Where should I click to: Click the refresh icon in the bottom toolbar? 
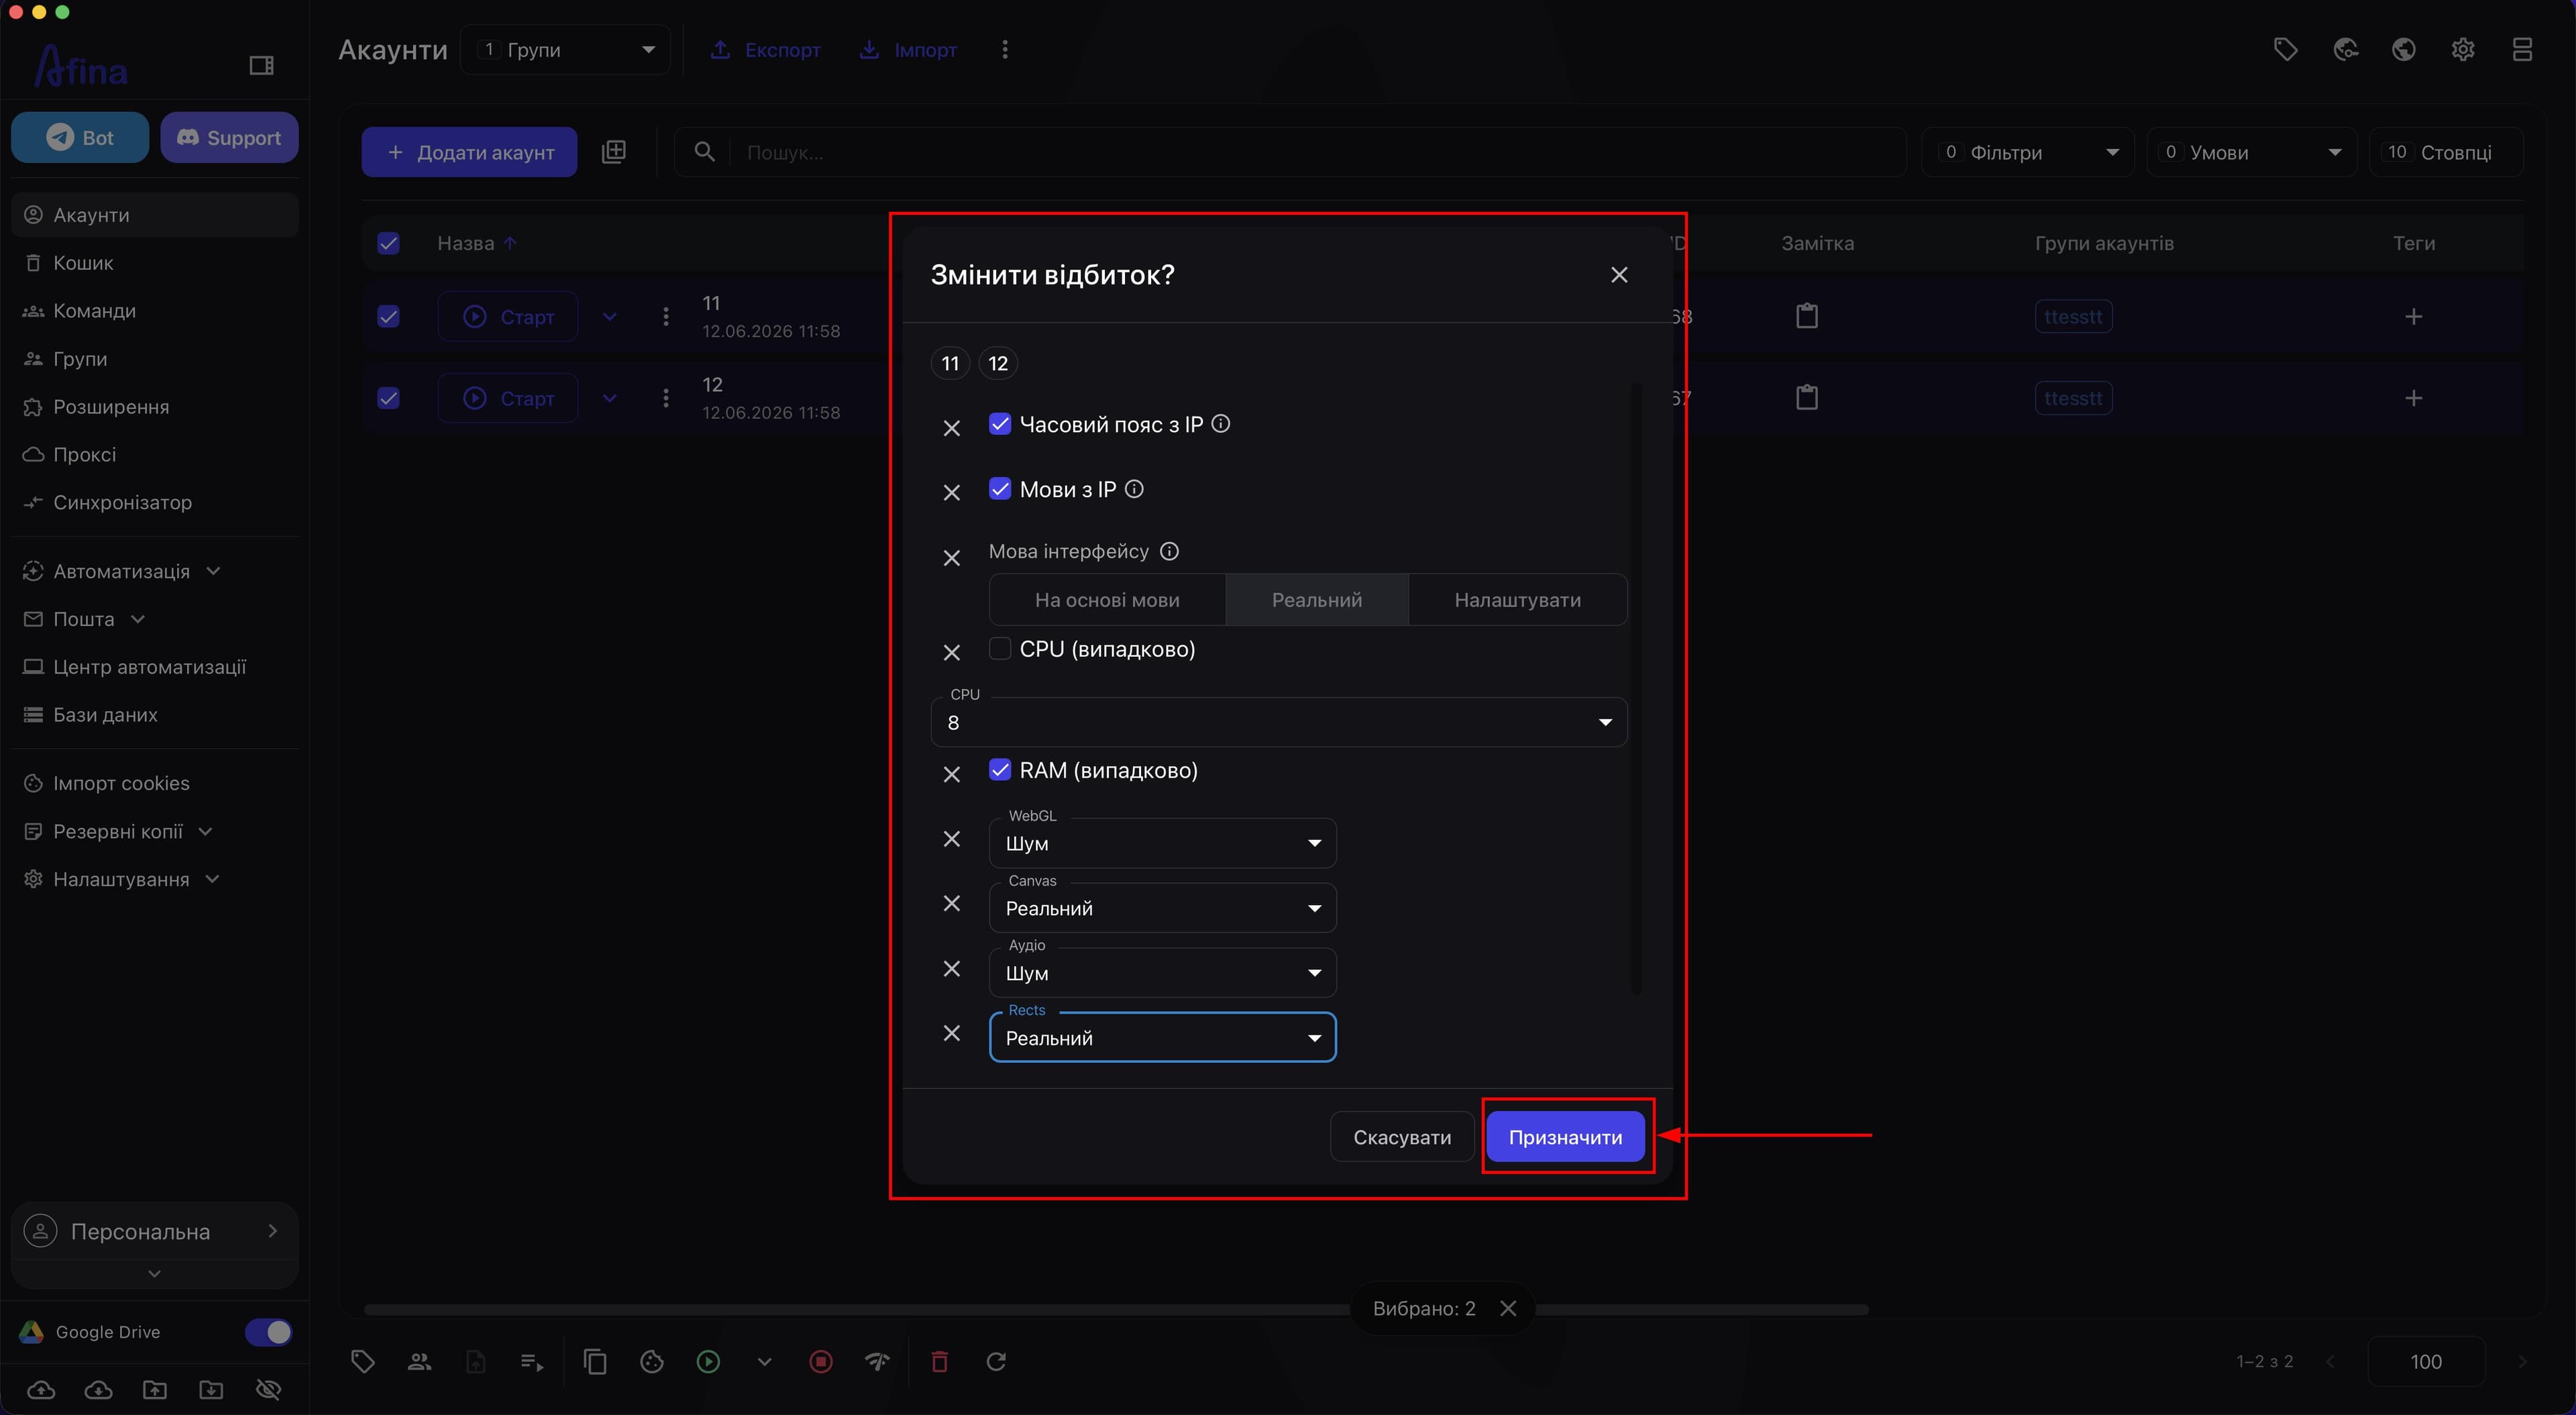point(996,1361)
